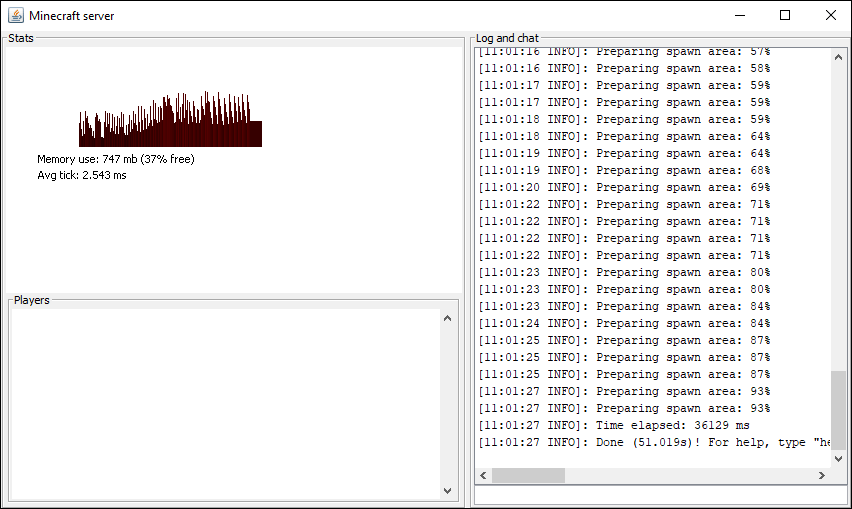This screenshot has height=509, width=852.
Task: Click the log horizontal scroll left arrow
Action: 483,475
